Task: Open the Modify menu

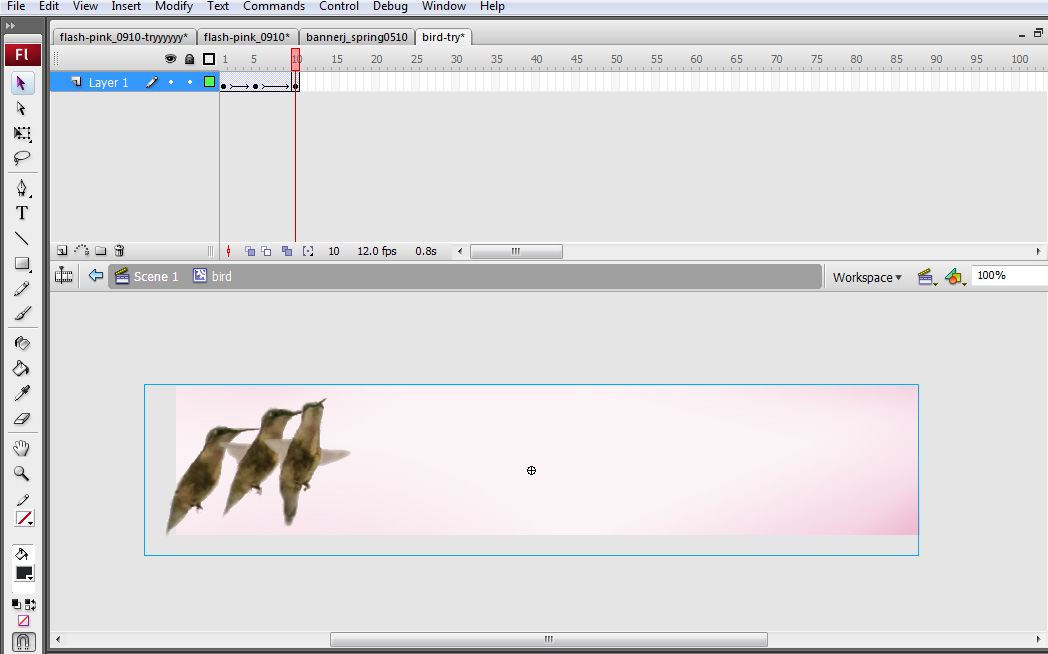Action: (x=174, y=6)
